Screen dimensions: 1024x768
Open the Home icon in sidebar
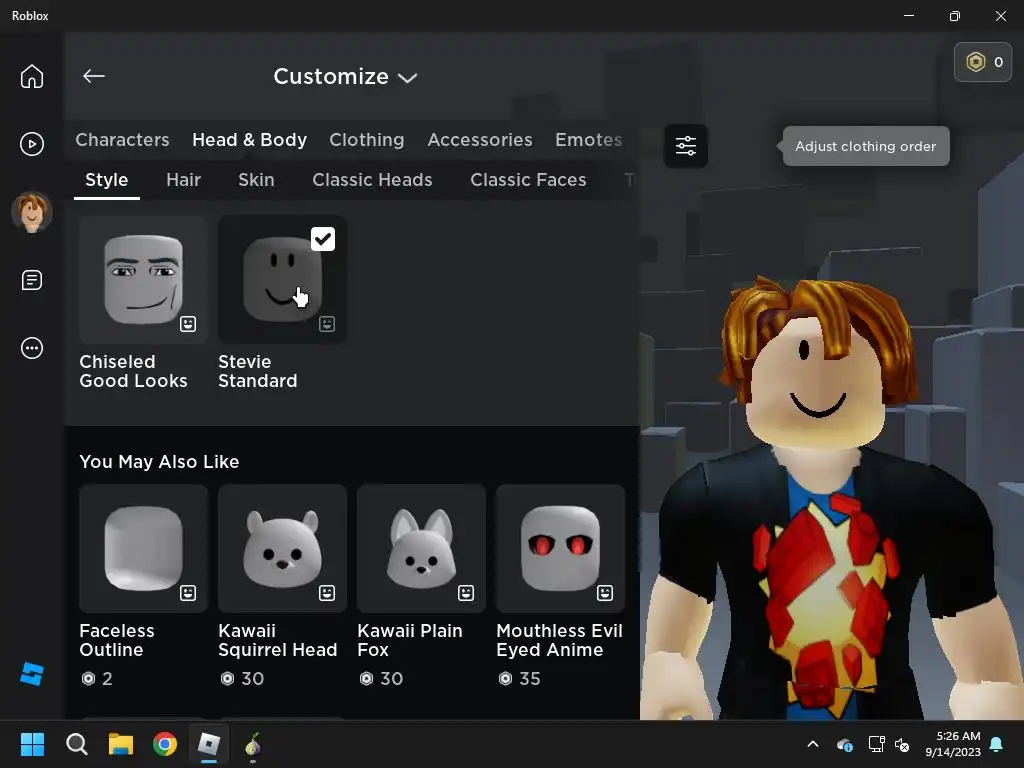(31, 76)
